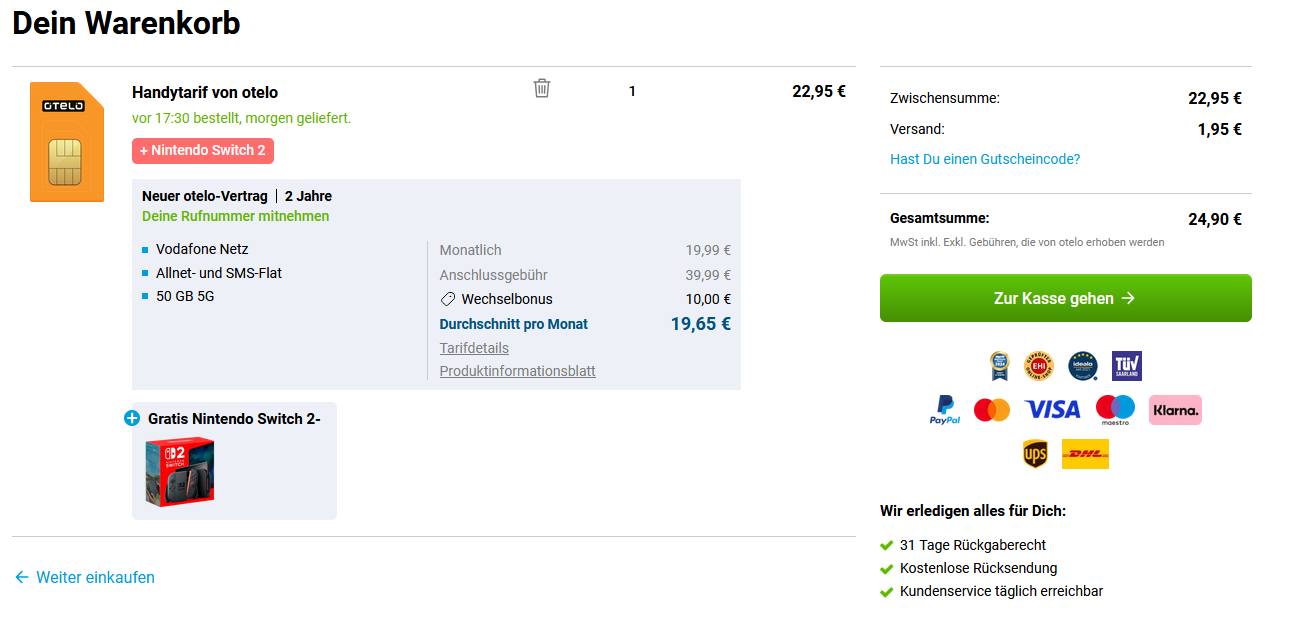Open the TÜV Saarland trust badge

coord(1126,366)
